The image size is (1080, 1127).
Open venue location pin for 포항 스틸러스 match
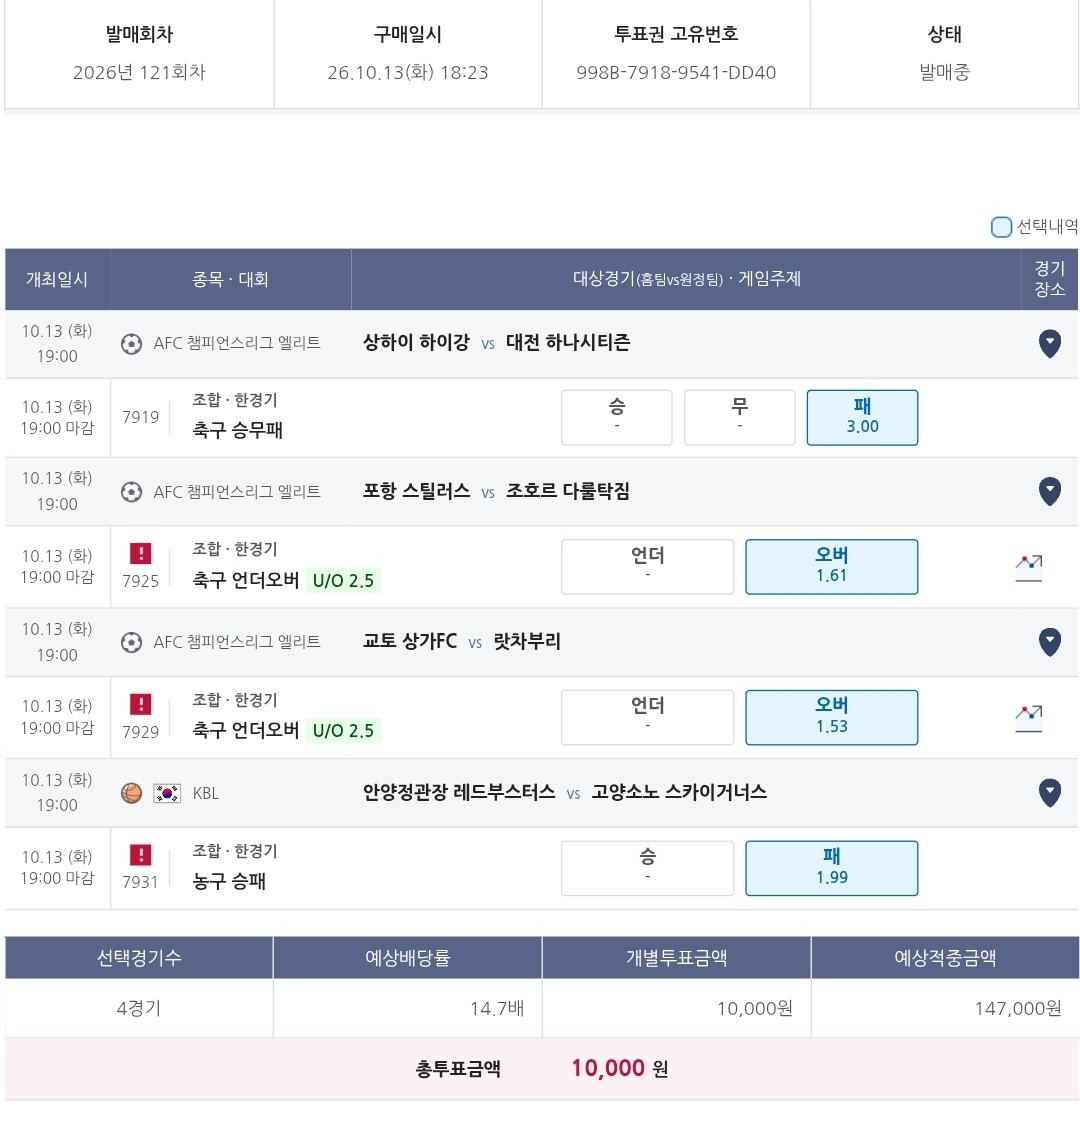[x=1049, y=492]
